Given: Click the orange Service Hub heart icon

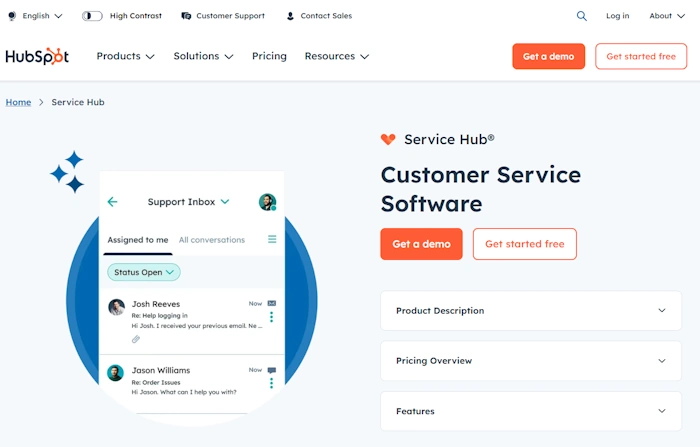Looking at the screenshot, I should 388,139.
